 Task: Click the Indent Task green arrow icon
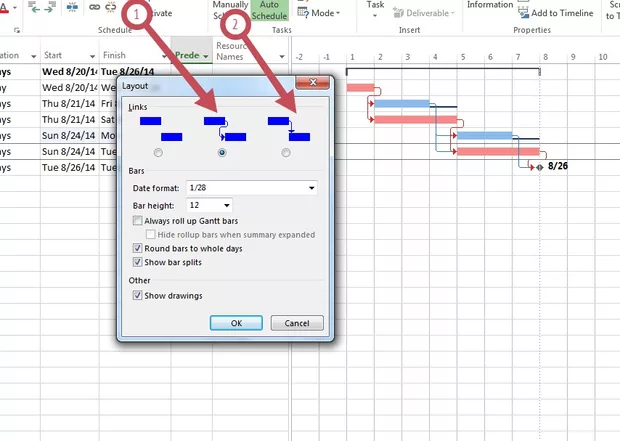51,7
